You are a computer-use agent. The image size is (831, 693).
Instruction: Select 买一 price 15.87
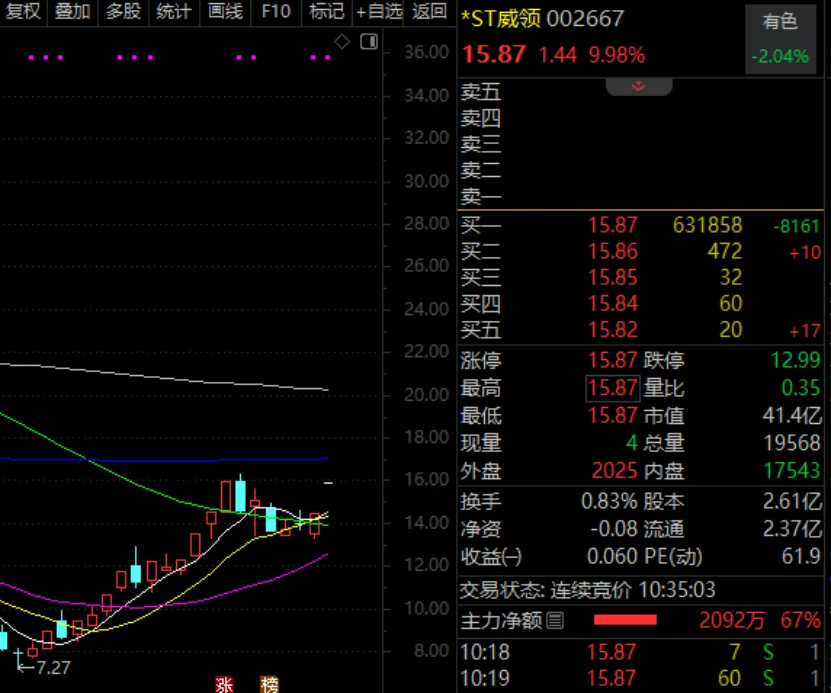pos(613,225)
